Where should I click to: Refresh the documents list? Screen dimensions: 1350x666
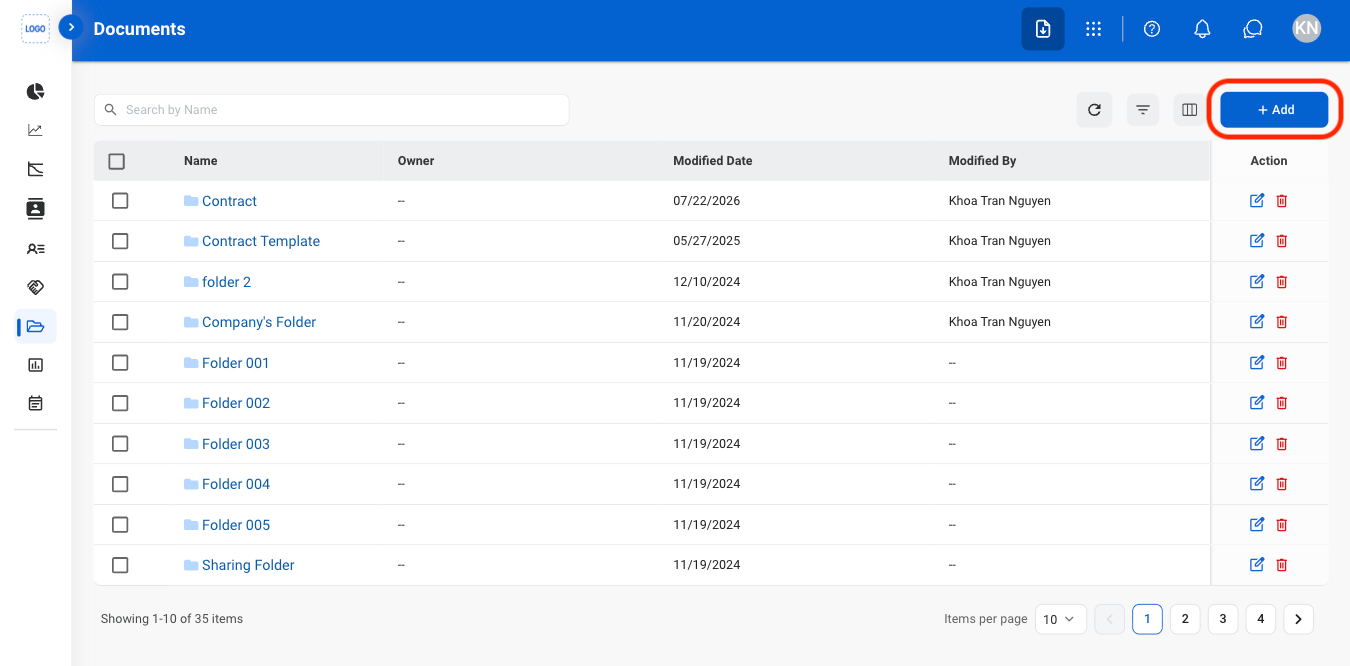(1094, 110)
